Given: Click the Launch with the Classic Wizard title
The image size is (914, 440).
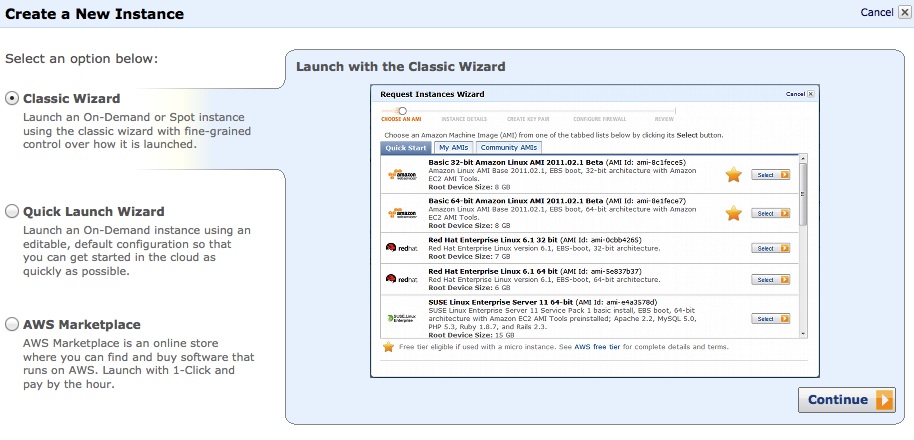Looking at the screenshot, I should coord(400,66).
